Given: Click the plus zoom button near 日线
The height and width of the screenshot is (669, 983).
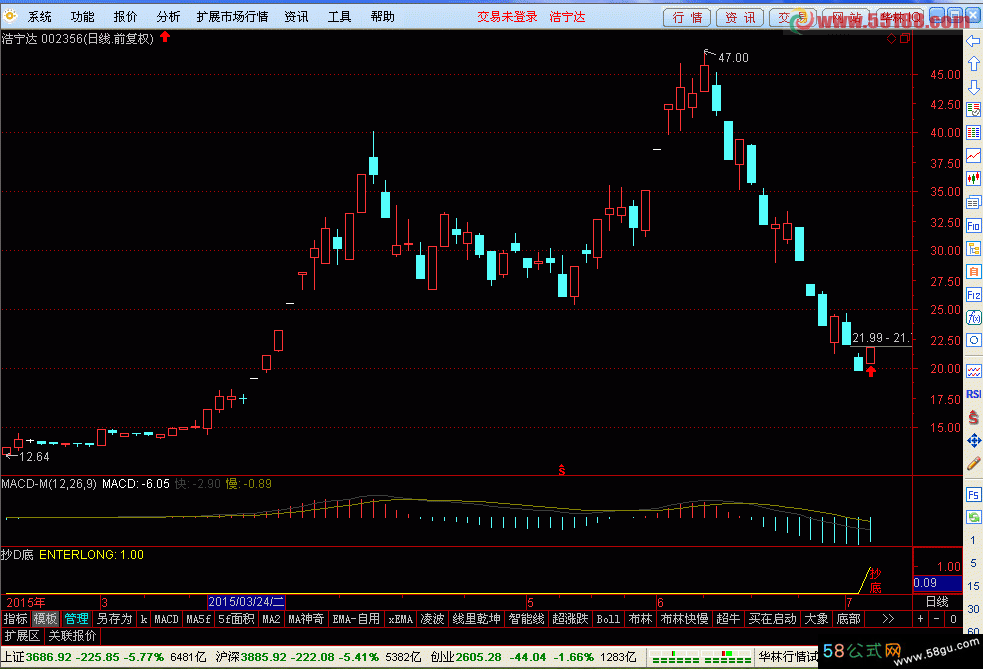Looking at the screenshot, I should 920,619.
